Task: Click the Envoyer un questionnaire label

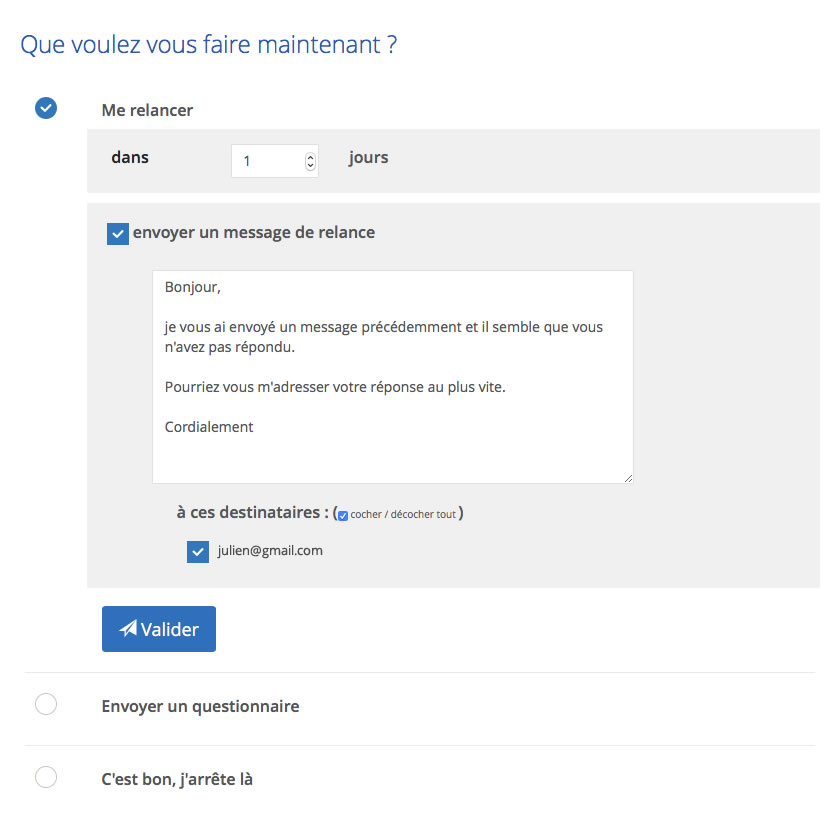Action: pos(200,707)
